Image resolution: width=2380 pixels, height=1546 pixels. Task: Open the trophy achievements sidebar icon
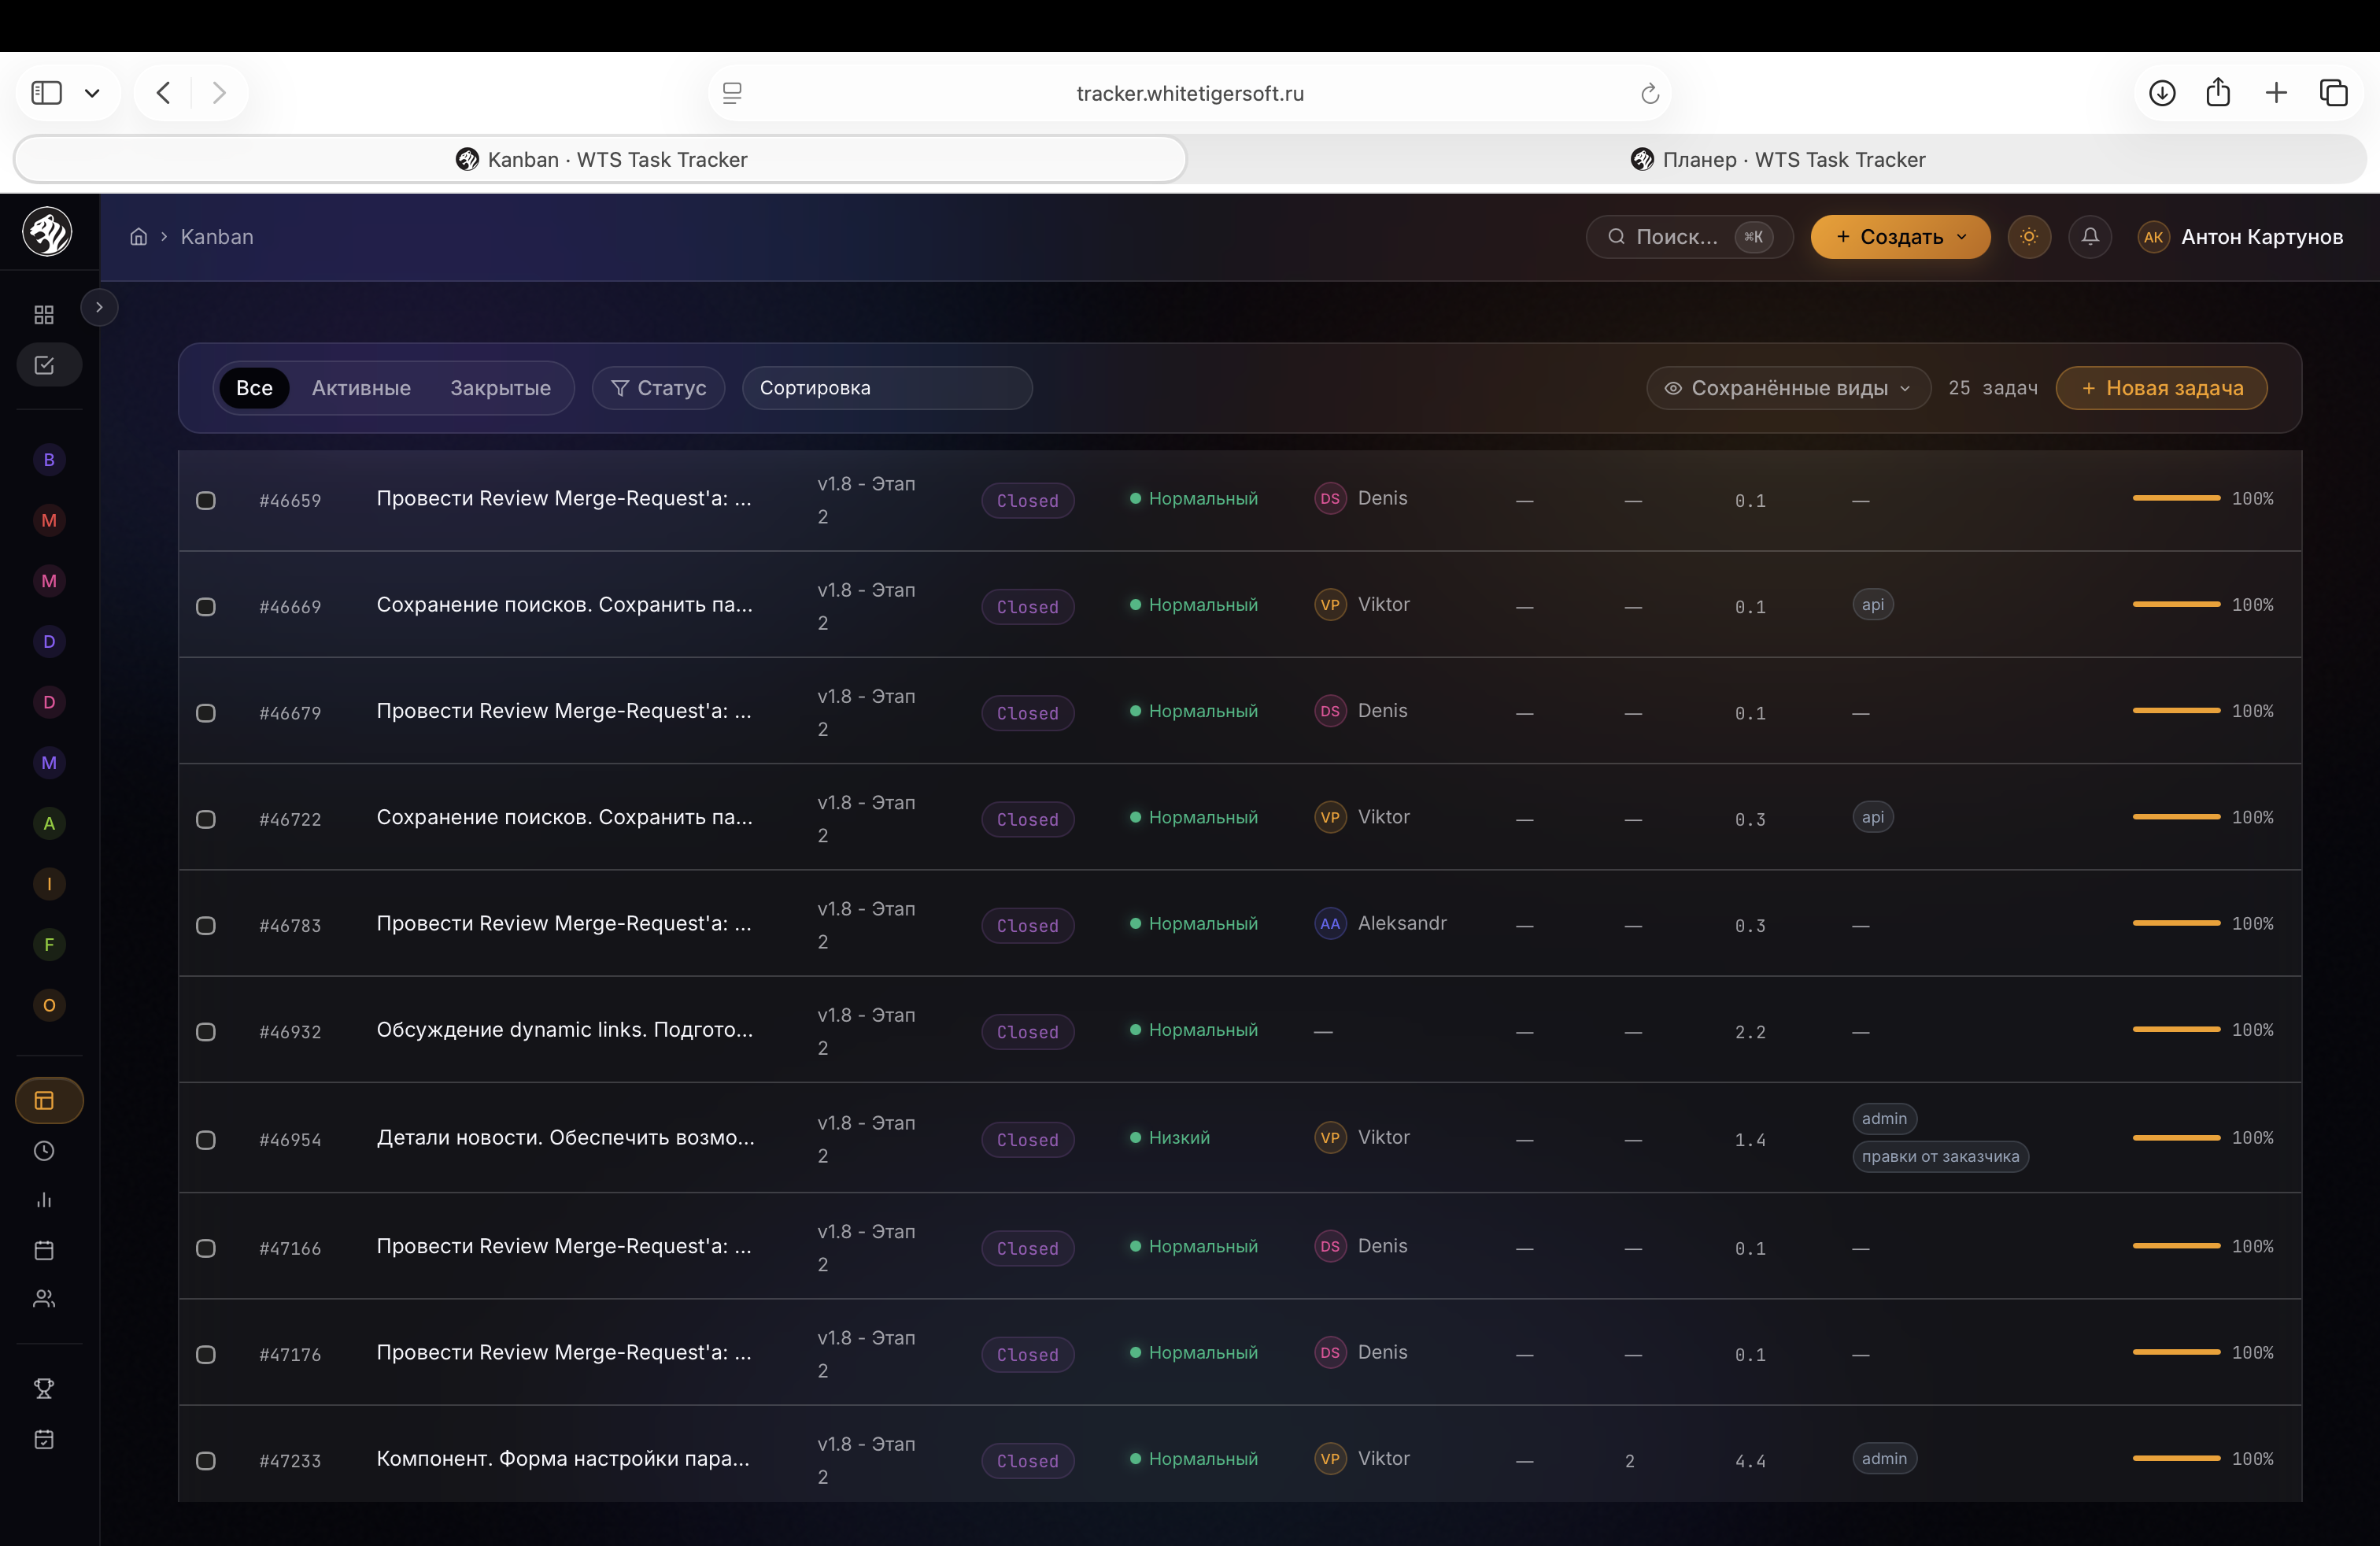click(x=44, y=1388)
